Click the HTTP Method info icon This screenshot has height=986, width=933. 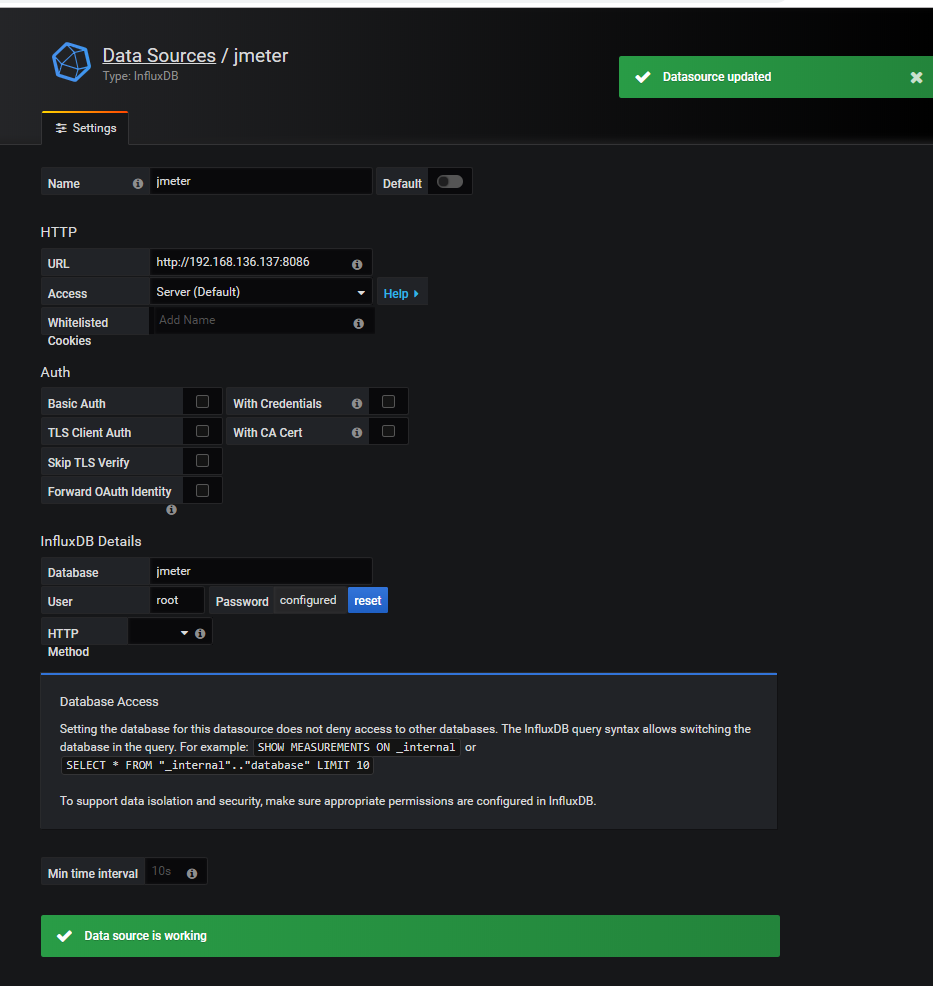point(200,633)
